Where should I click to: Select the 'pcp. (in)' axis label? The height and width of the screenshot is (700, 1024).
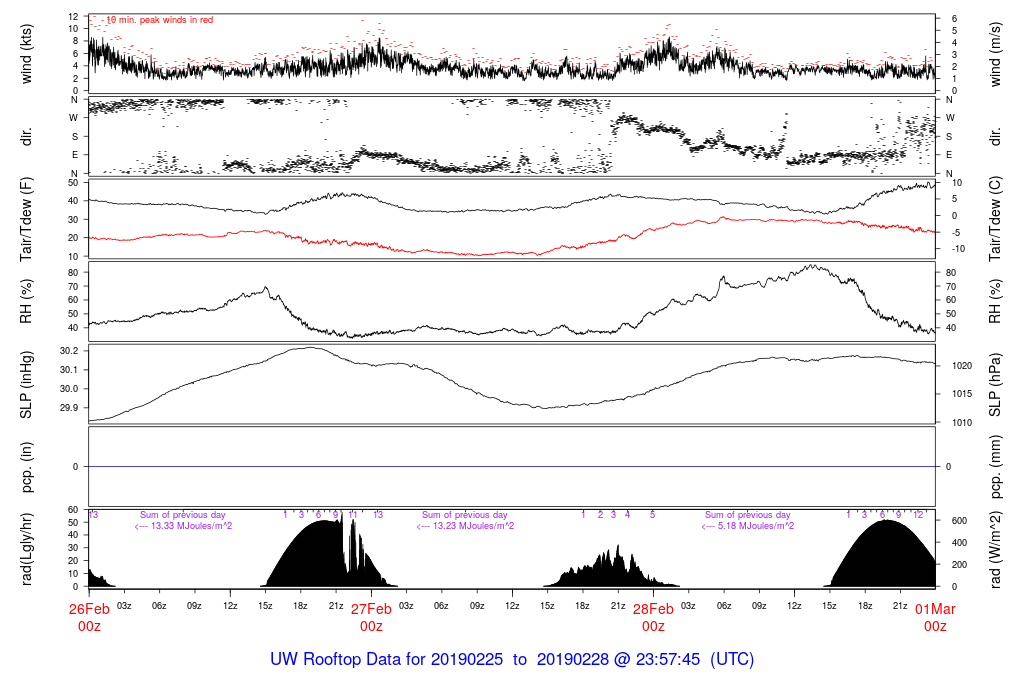(x=26, y=467)
